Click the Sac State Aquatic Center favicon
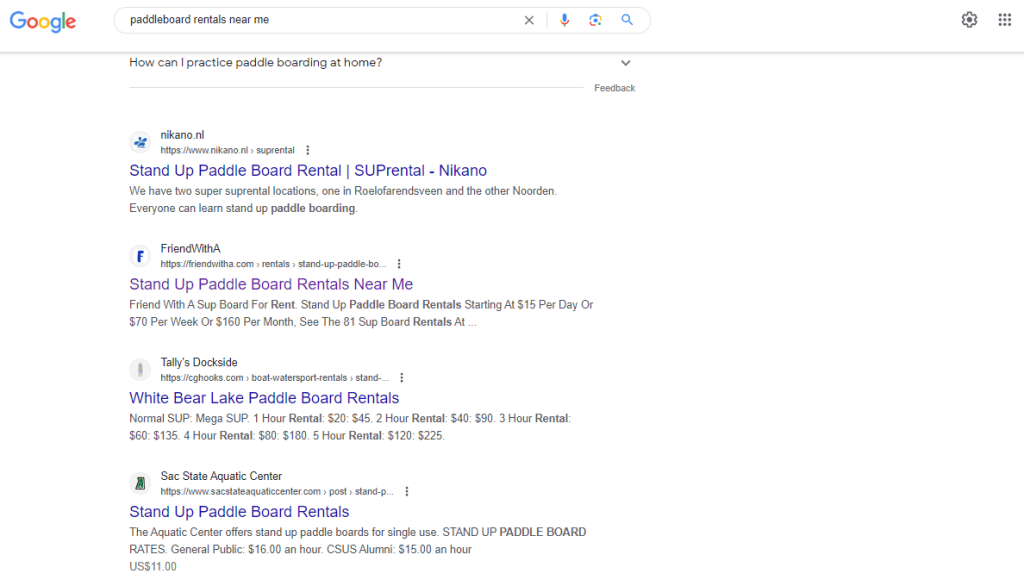Image resolution: width=1024 pixels, height=586 pixels. [x=140, y=483]
